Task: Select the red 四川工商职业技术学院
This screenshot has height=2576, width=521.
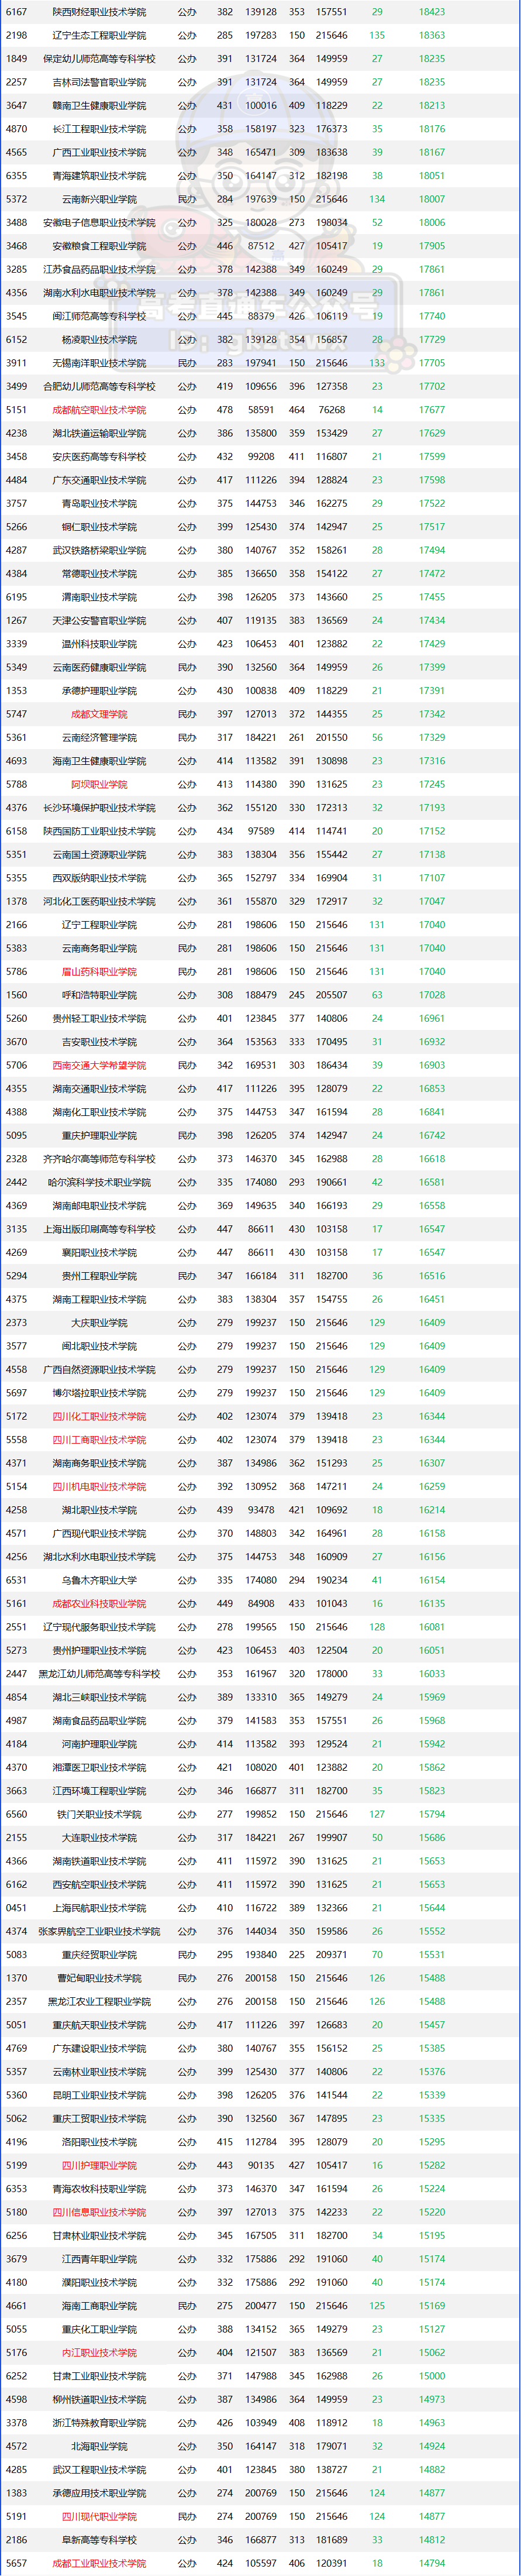Action: pos(99,1440)
